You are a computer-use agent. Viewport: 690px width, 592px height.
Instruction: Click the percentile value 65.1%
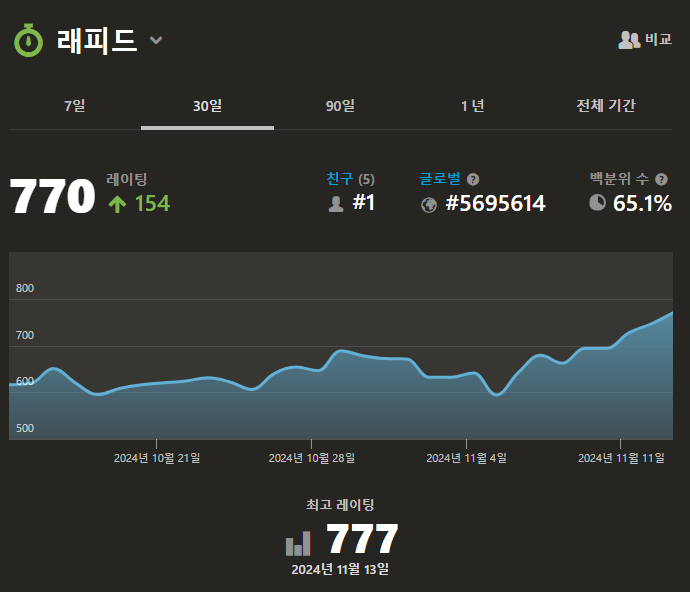point(642,204)
